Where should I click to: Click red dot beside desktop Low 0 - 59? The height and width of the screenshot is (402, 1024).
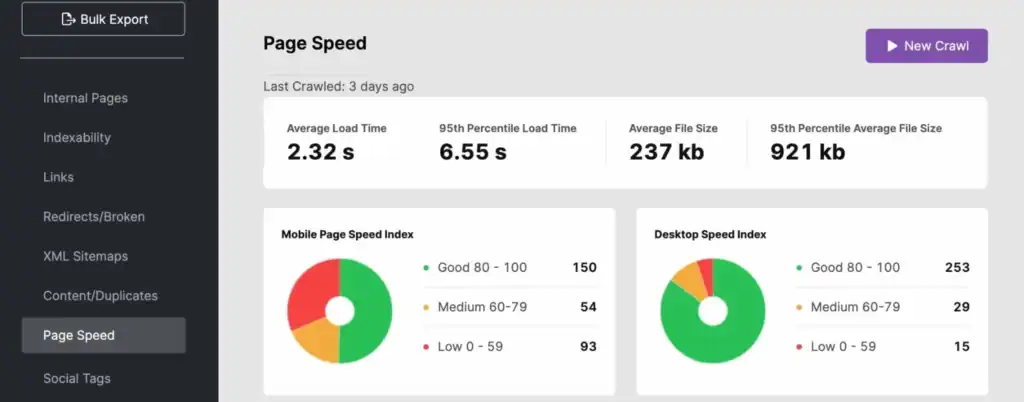click(798, 347)
